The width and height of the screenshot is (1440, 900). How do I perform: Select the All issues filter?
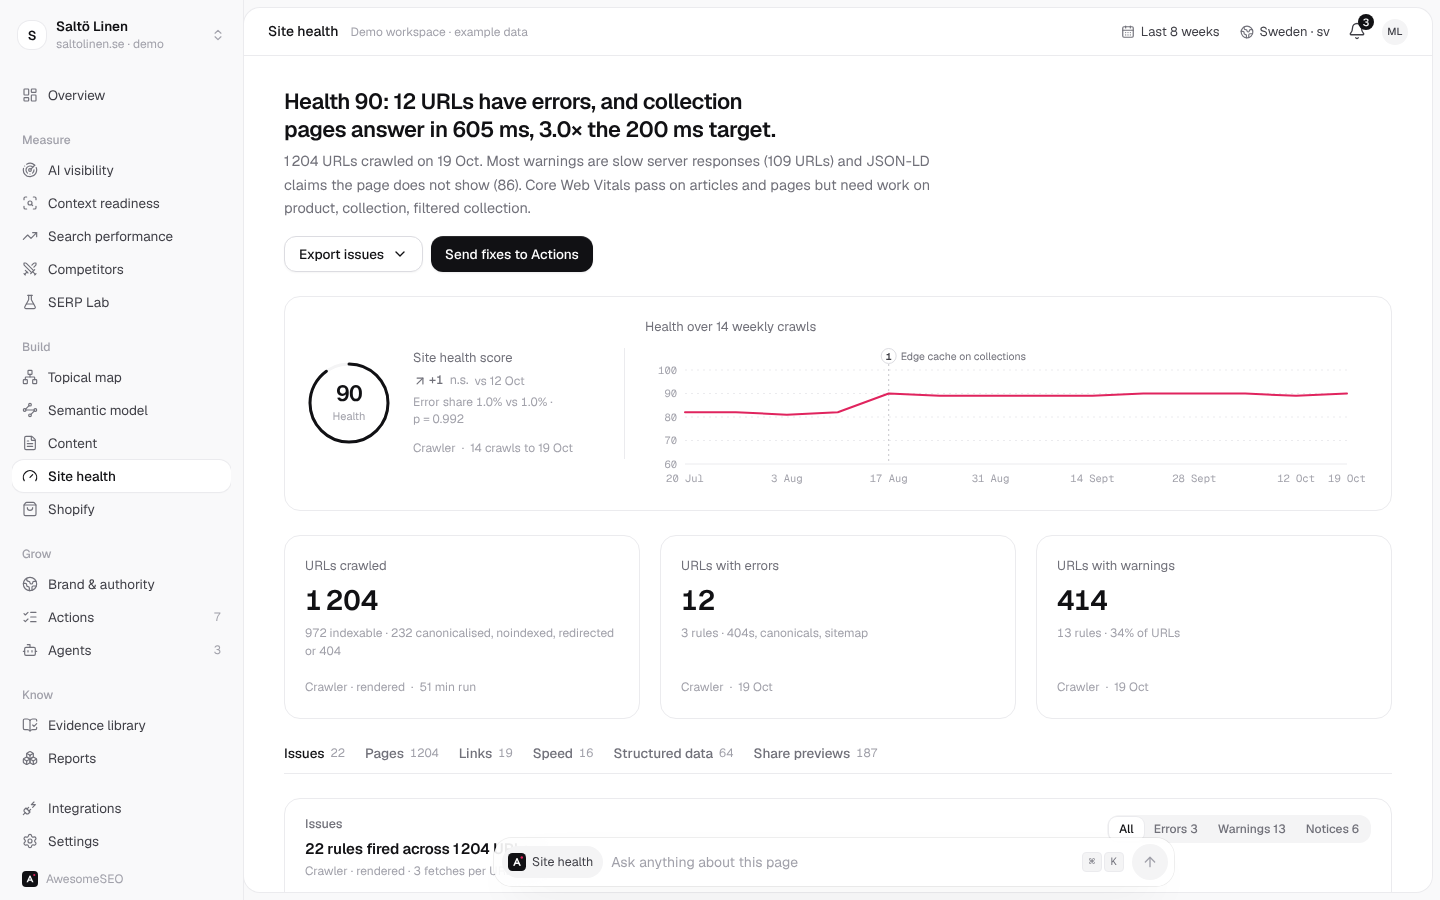tap(1126, 829)
